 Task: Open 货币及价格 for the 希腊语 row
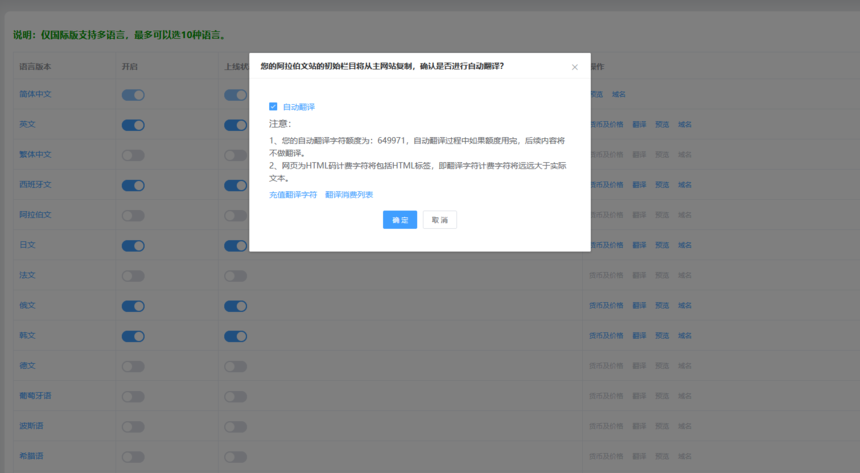[x=606, y=457]
